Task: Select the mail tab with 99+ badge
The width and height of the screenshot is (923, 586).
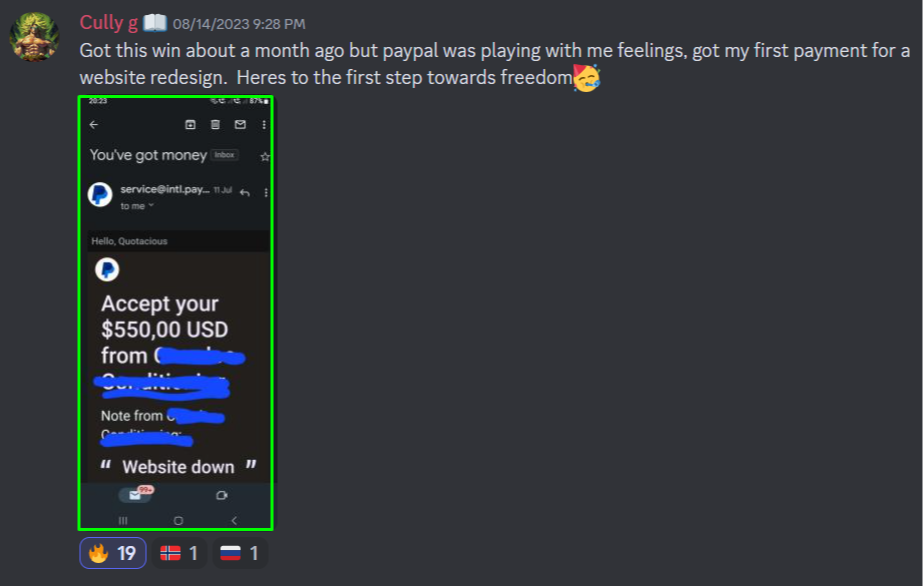Action: 136,495
